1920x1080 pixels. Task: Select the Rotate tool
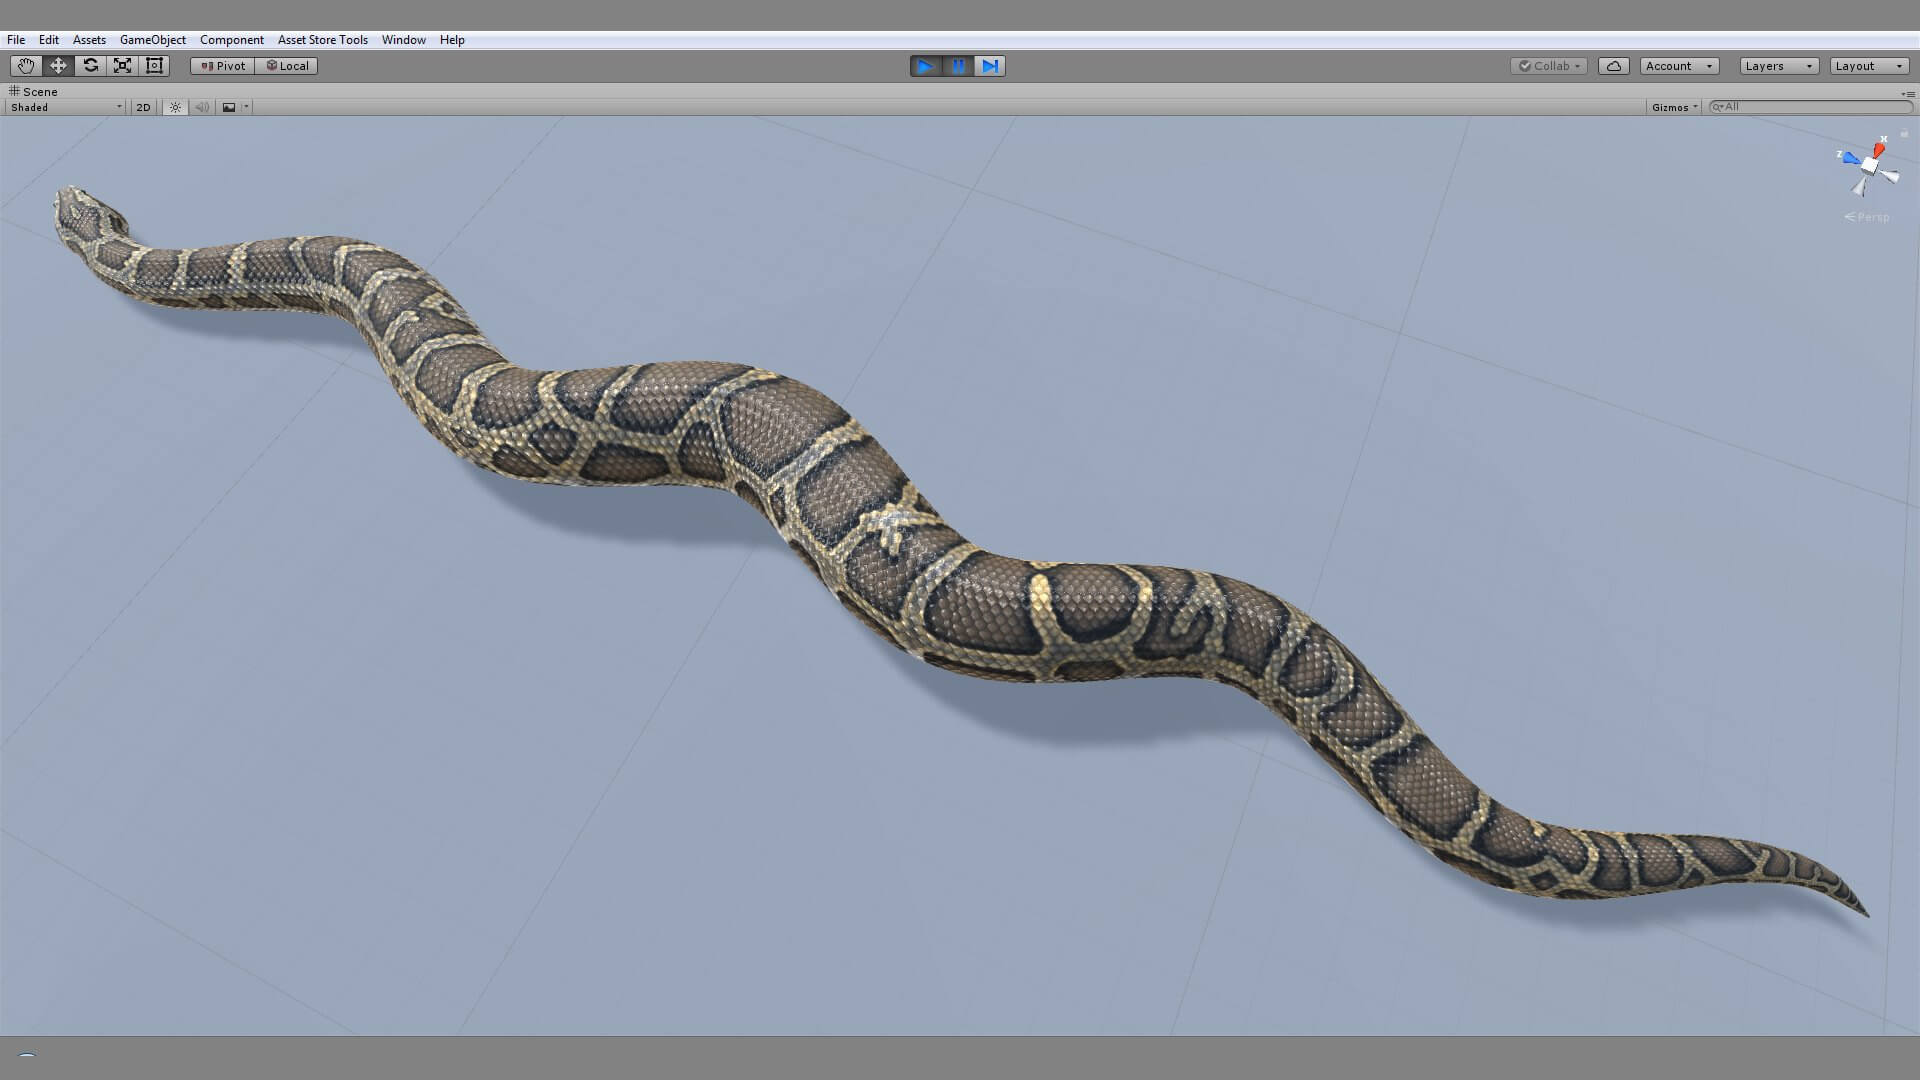[x=90, y=66]
